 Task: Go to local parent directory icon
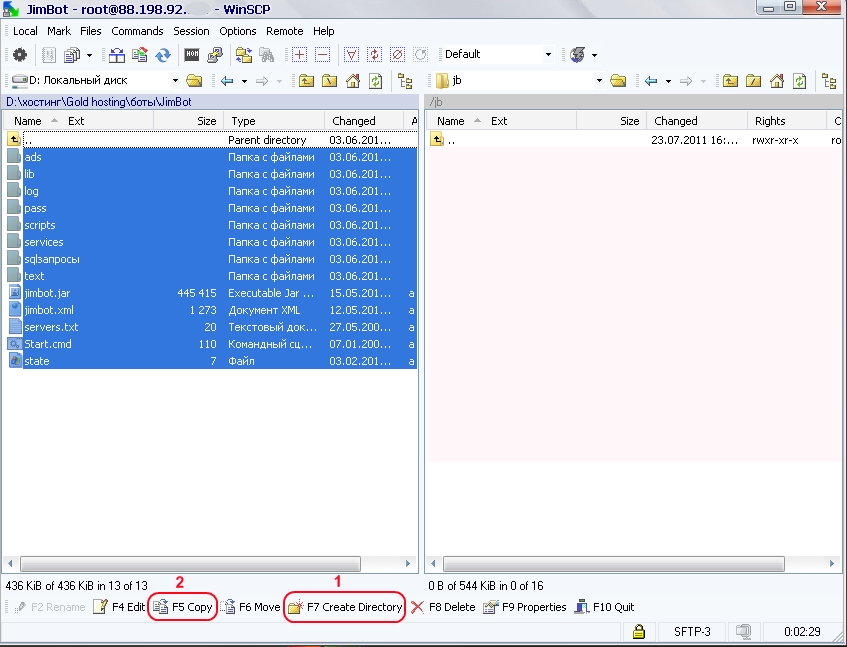click(x=306, y=81)
